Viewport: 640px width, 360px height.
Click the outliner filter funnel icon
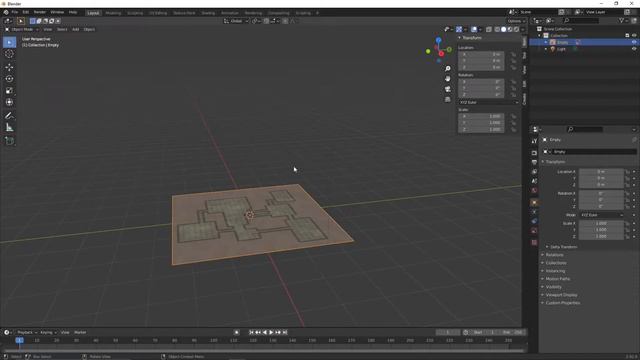point(621,20)
